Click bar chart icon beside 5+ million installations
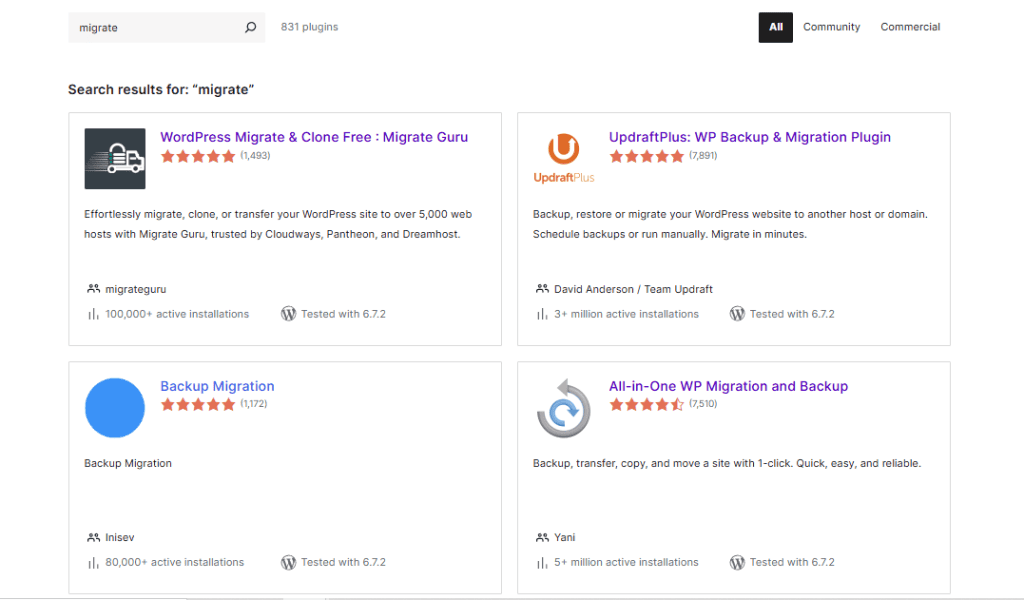The width and height of the screenshot is (1024, 600). (x=542, y=562)
